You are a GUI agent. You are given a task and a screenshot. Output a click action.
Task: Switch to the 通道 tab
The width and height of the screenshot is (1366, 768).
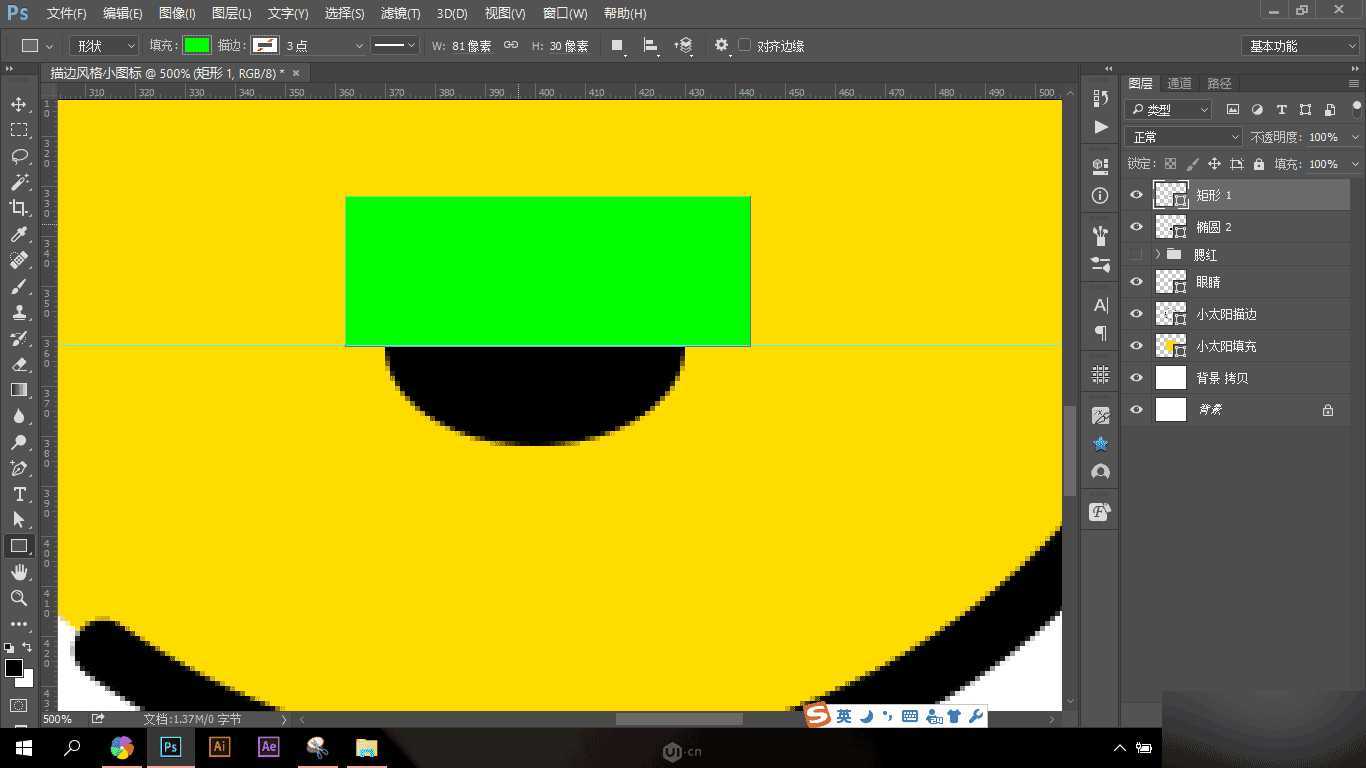[1178, 83]
